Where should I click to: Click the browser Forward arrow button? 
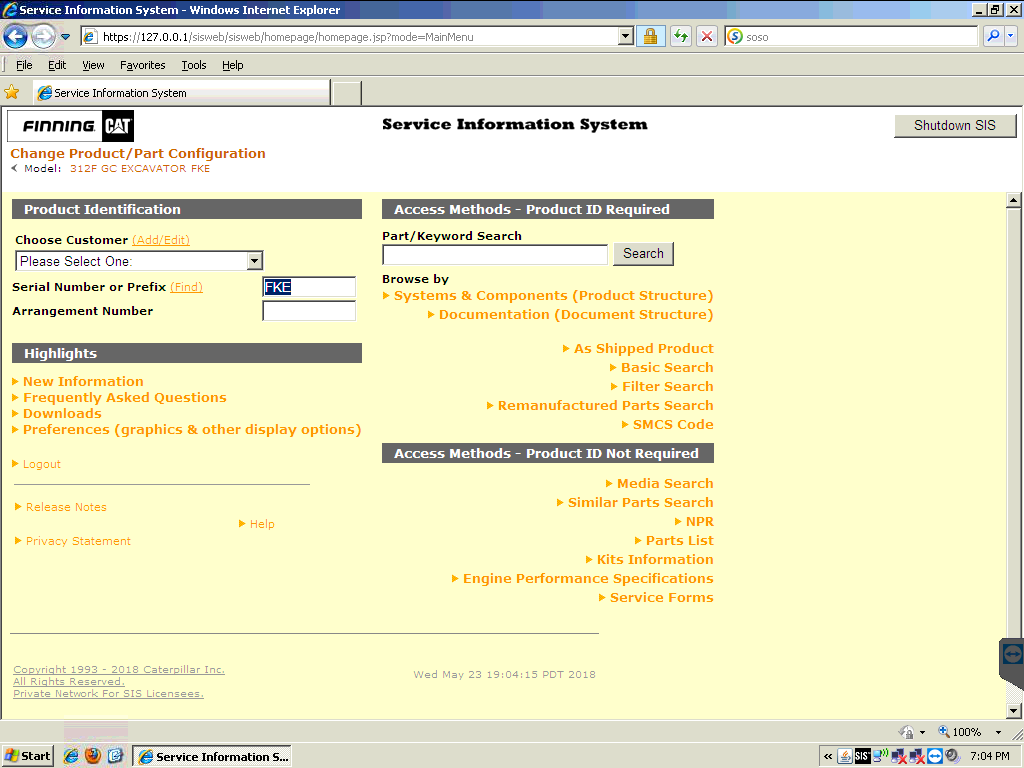[x=43, y=37]
